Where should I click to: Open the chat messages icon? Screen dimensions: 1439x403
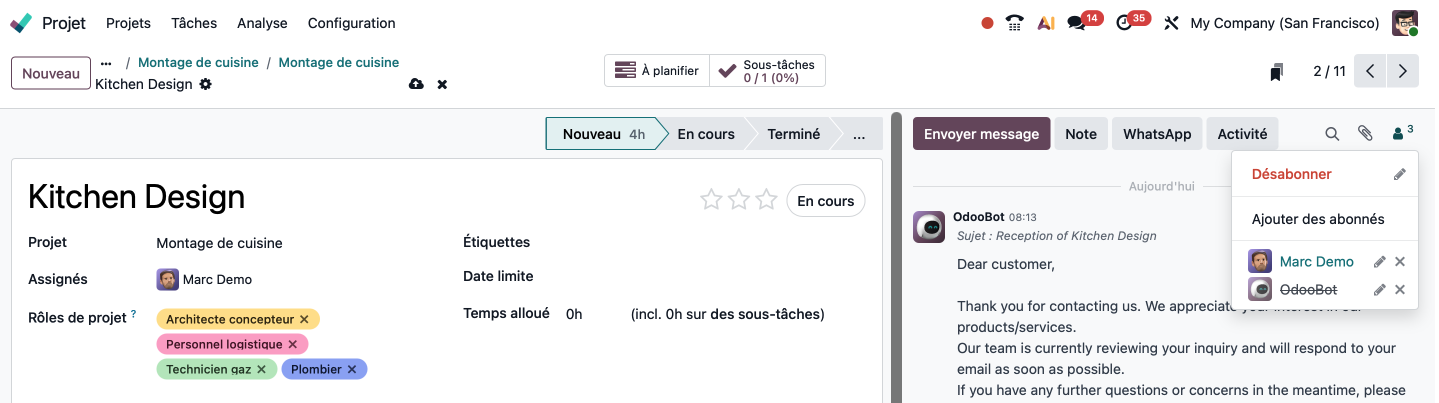[1076, 23]
